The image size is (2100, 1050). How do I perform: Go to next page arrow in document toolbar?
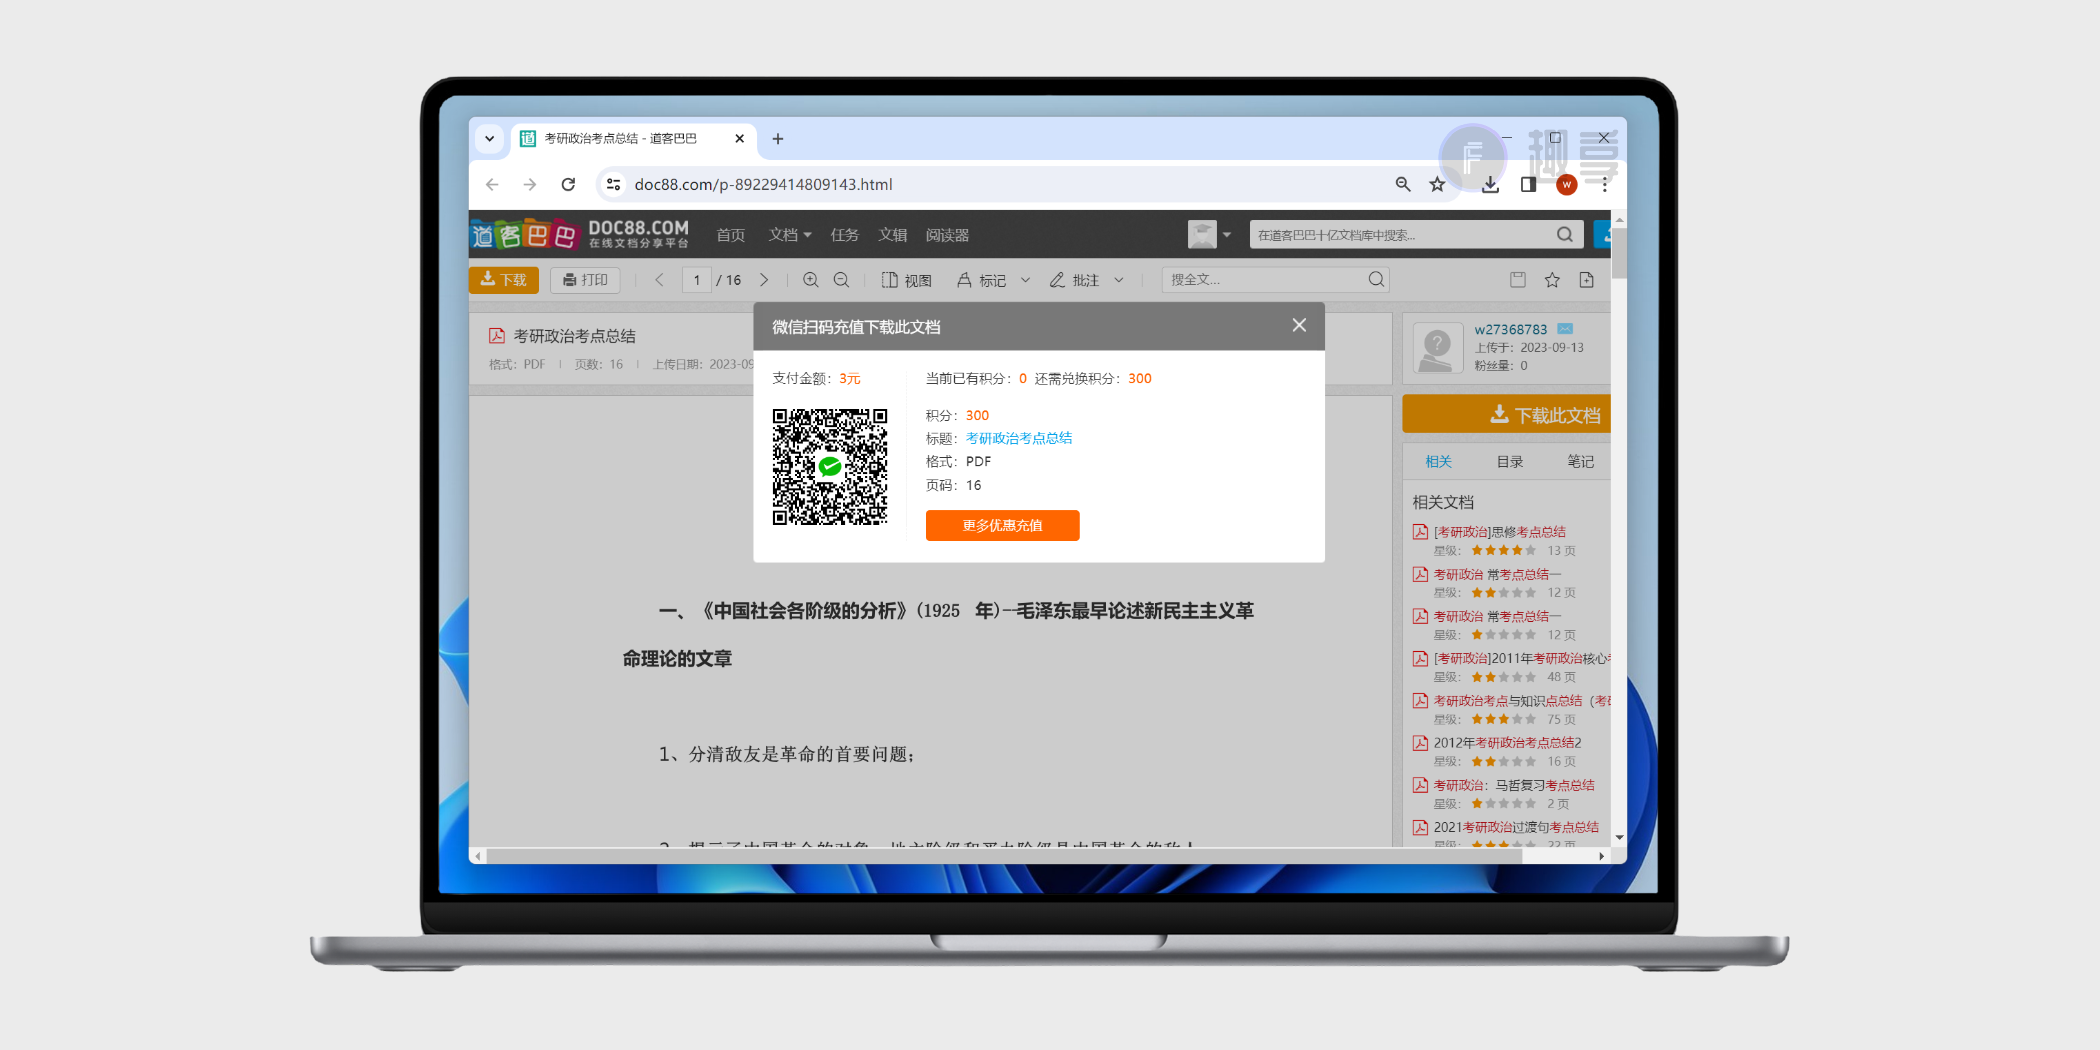(x=764, y=280)
